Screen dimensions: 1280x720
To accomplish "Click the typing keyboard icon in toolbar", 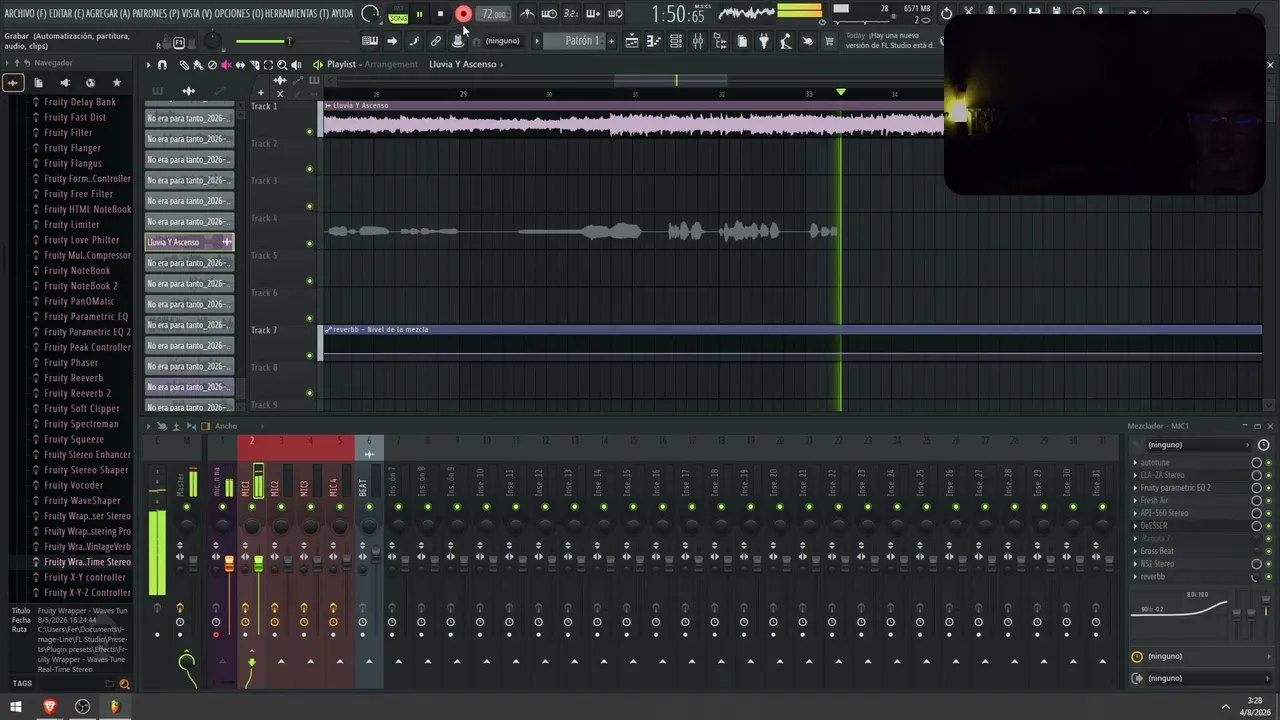I will (370, 41).
